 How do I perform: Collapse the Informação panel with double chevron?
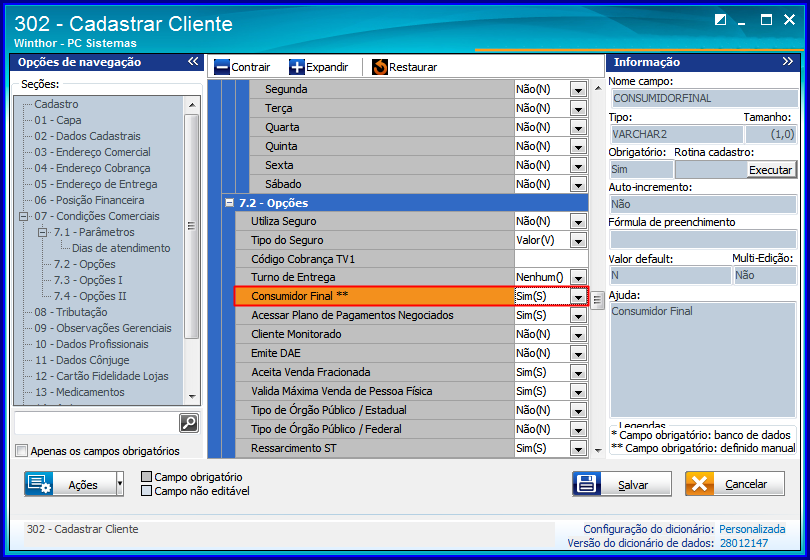pyautogui.click(x=787, y=61)
